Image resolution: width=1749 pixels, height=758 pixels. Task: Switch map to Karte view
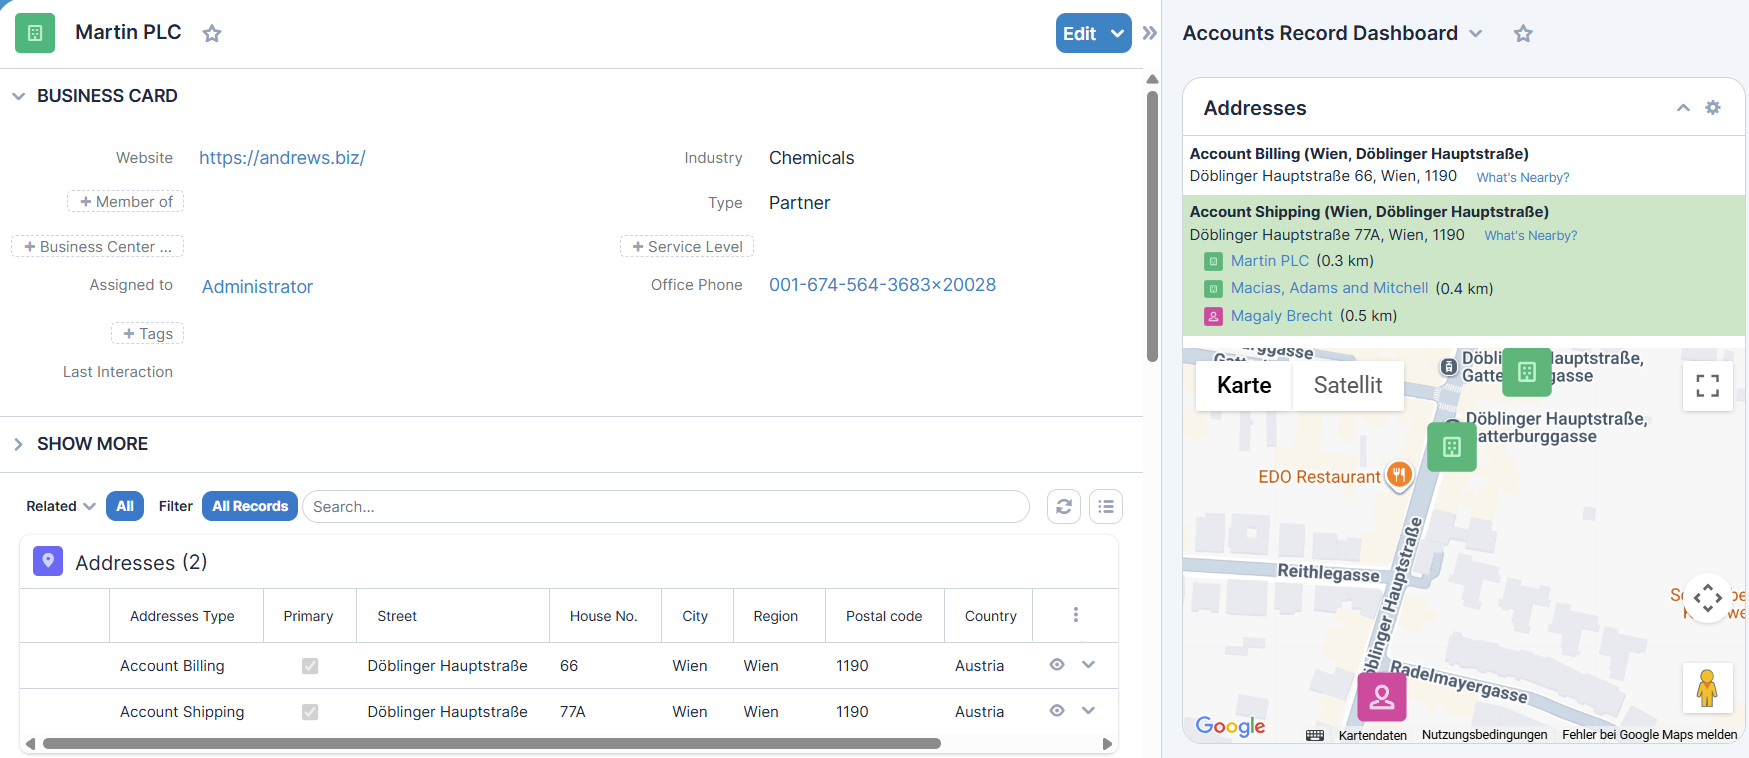pos(1244,385)
